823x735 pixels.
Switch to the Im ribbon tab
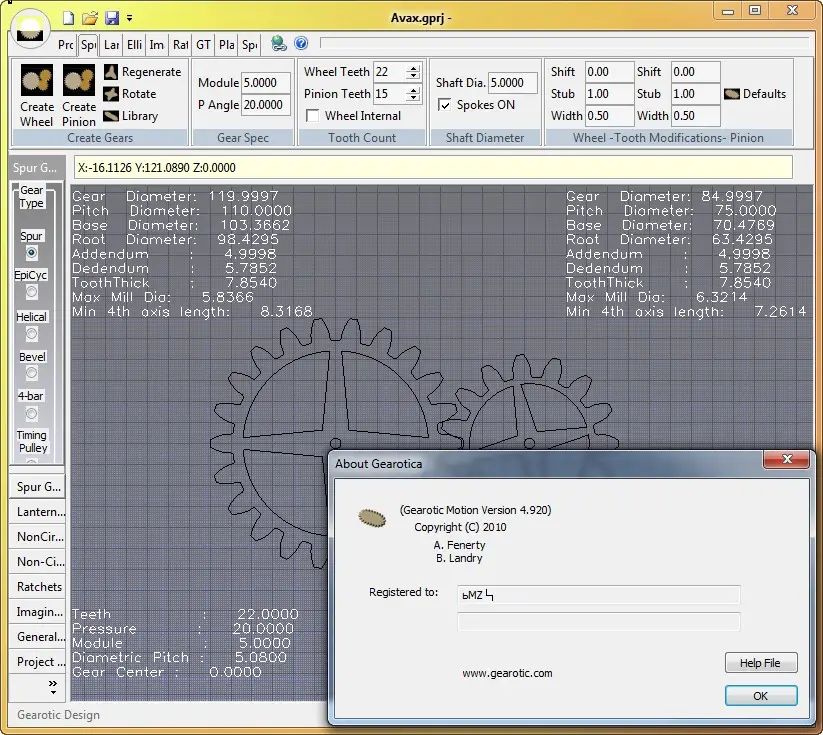156,45
